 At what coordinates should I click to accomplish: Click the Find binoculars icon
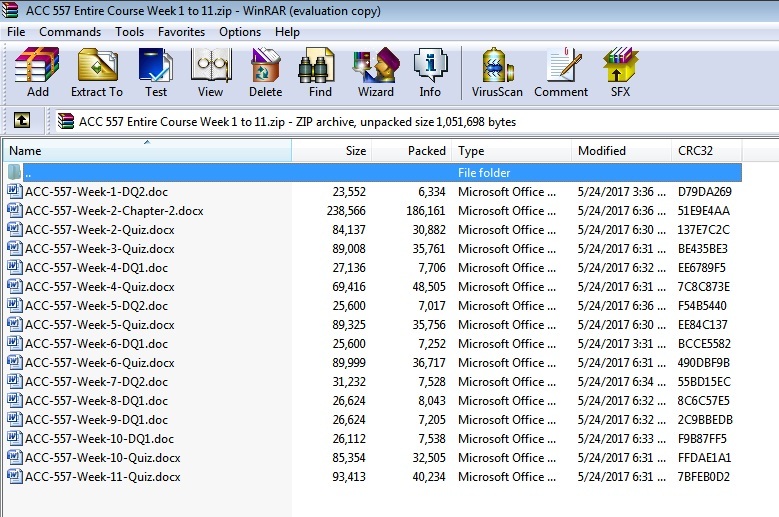click(317, 66)
